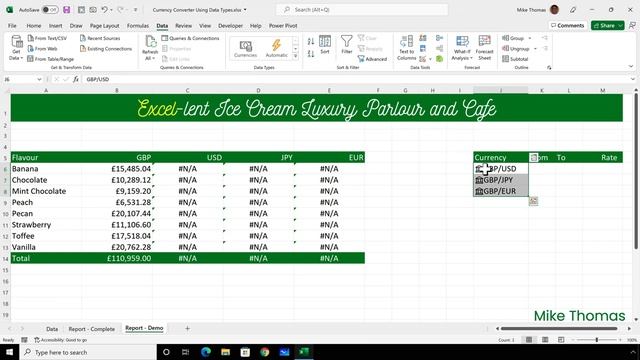Open Microsoft Edge from the taskbar
The image size is (640, 360).
pyautogui.click(x=206, y=352)
